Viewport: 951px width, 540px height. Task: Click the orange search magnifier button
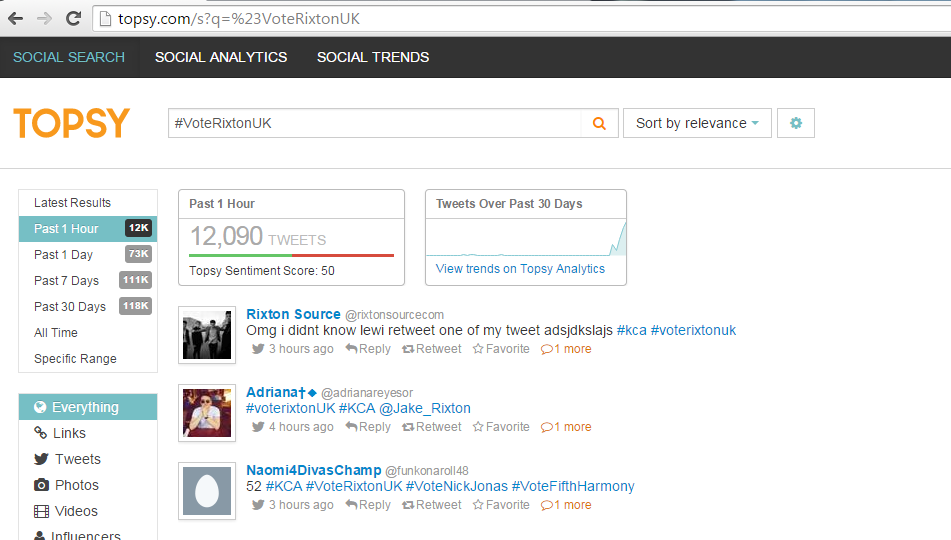(599, 123)
